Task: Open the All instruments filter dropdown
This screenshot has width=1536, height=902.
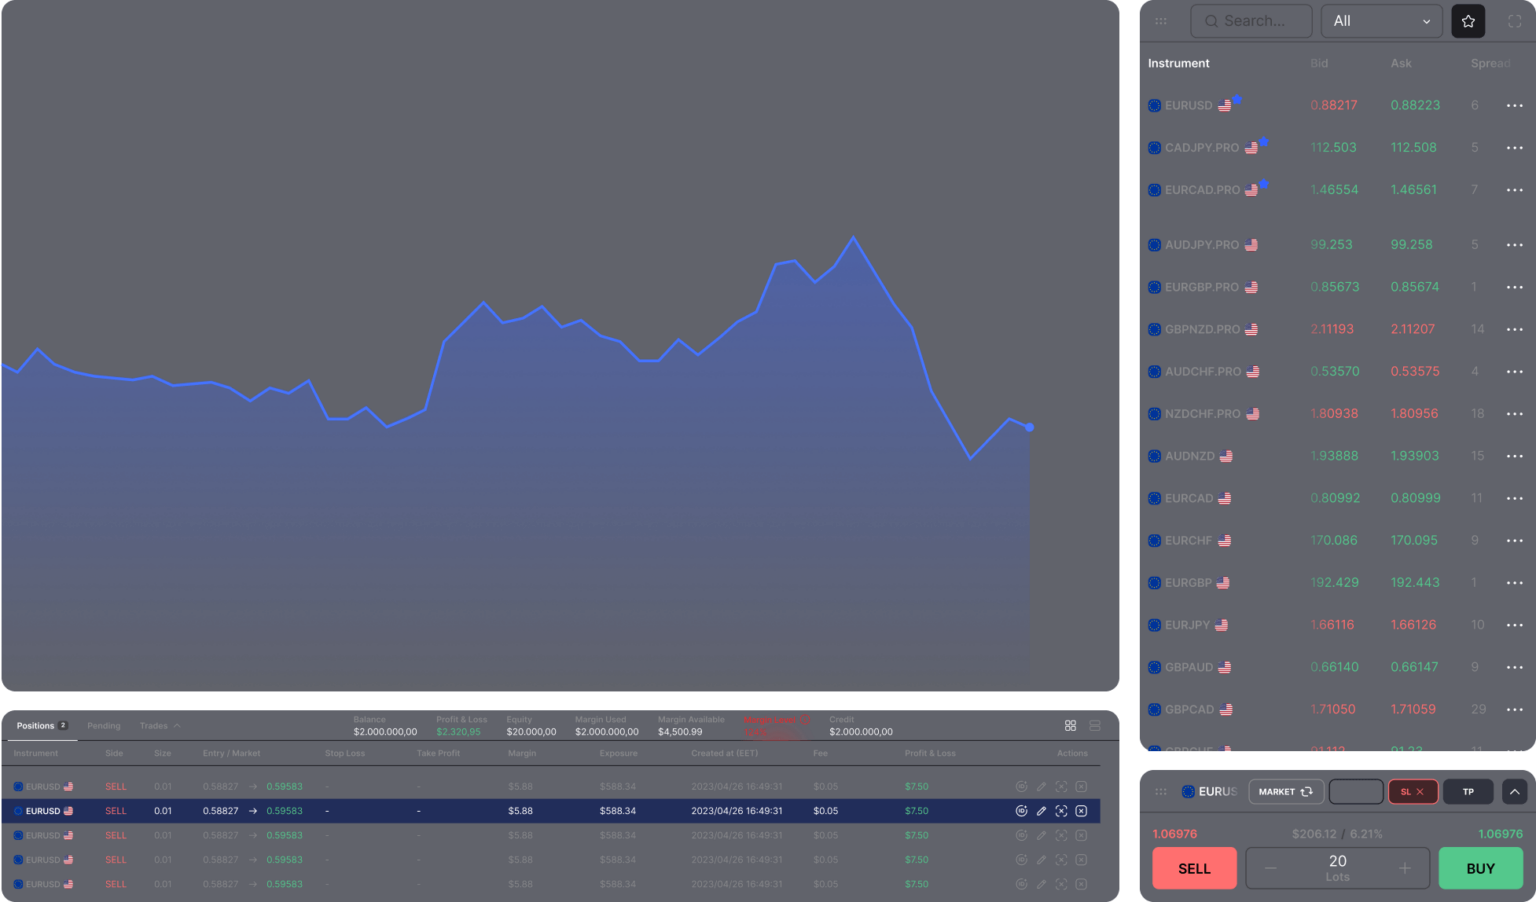Action: point(1381,21)
